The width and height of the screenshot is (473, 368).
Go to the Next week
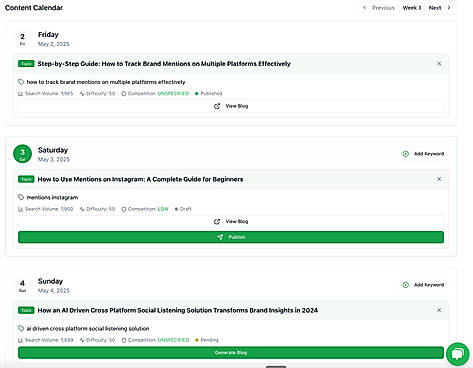click(440, 8)
